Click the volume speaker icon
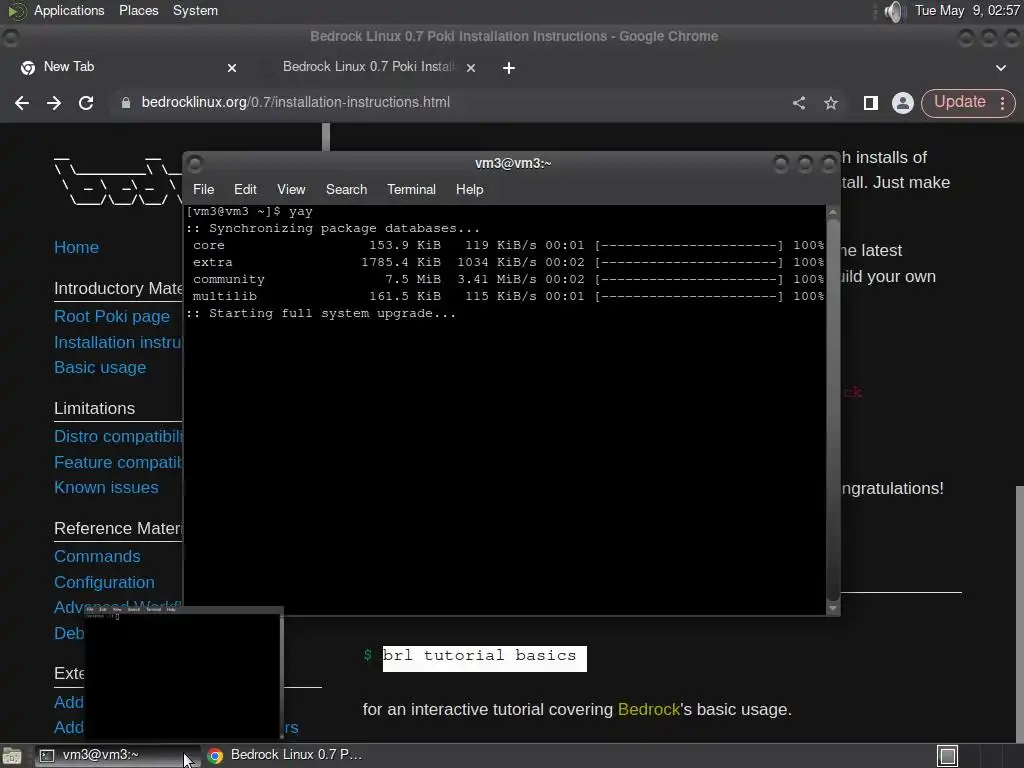Viewport: 1024px width, 768px height. [x=893, y=11]
